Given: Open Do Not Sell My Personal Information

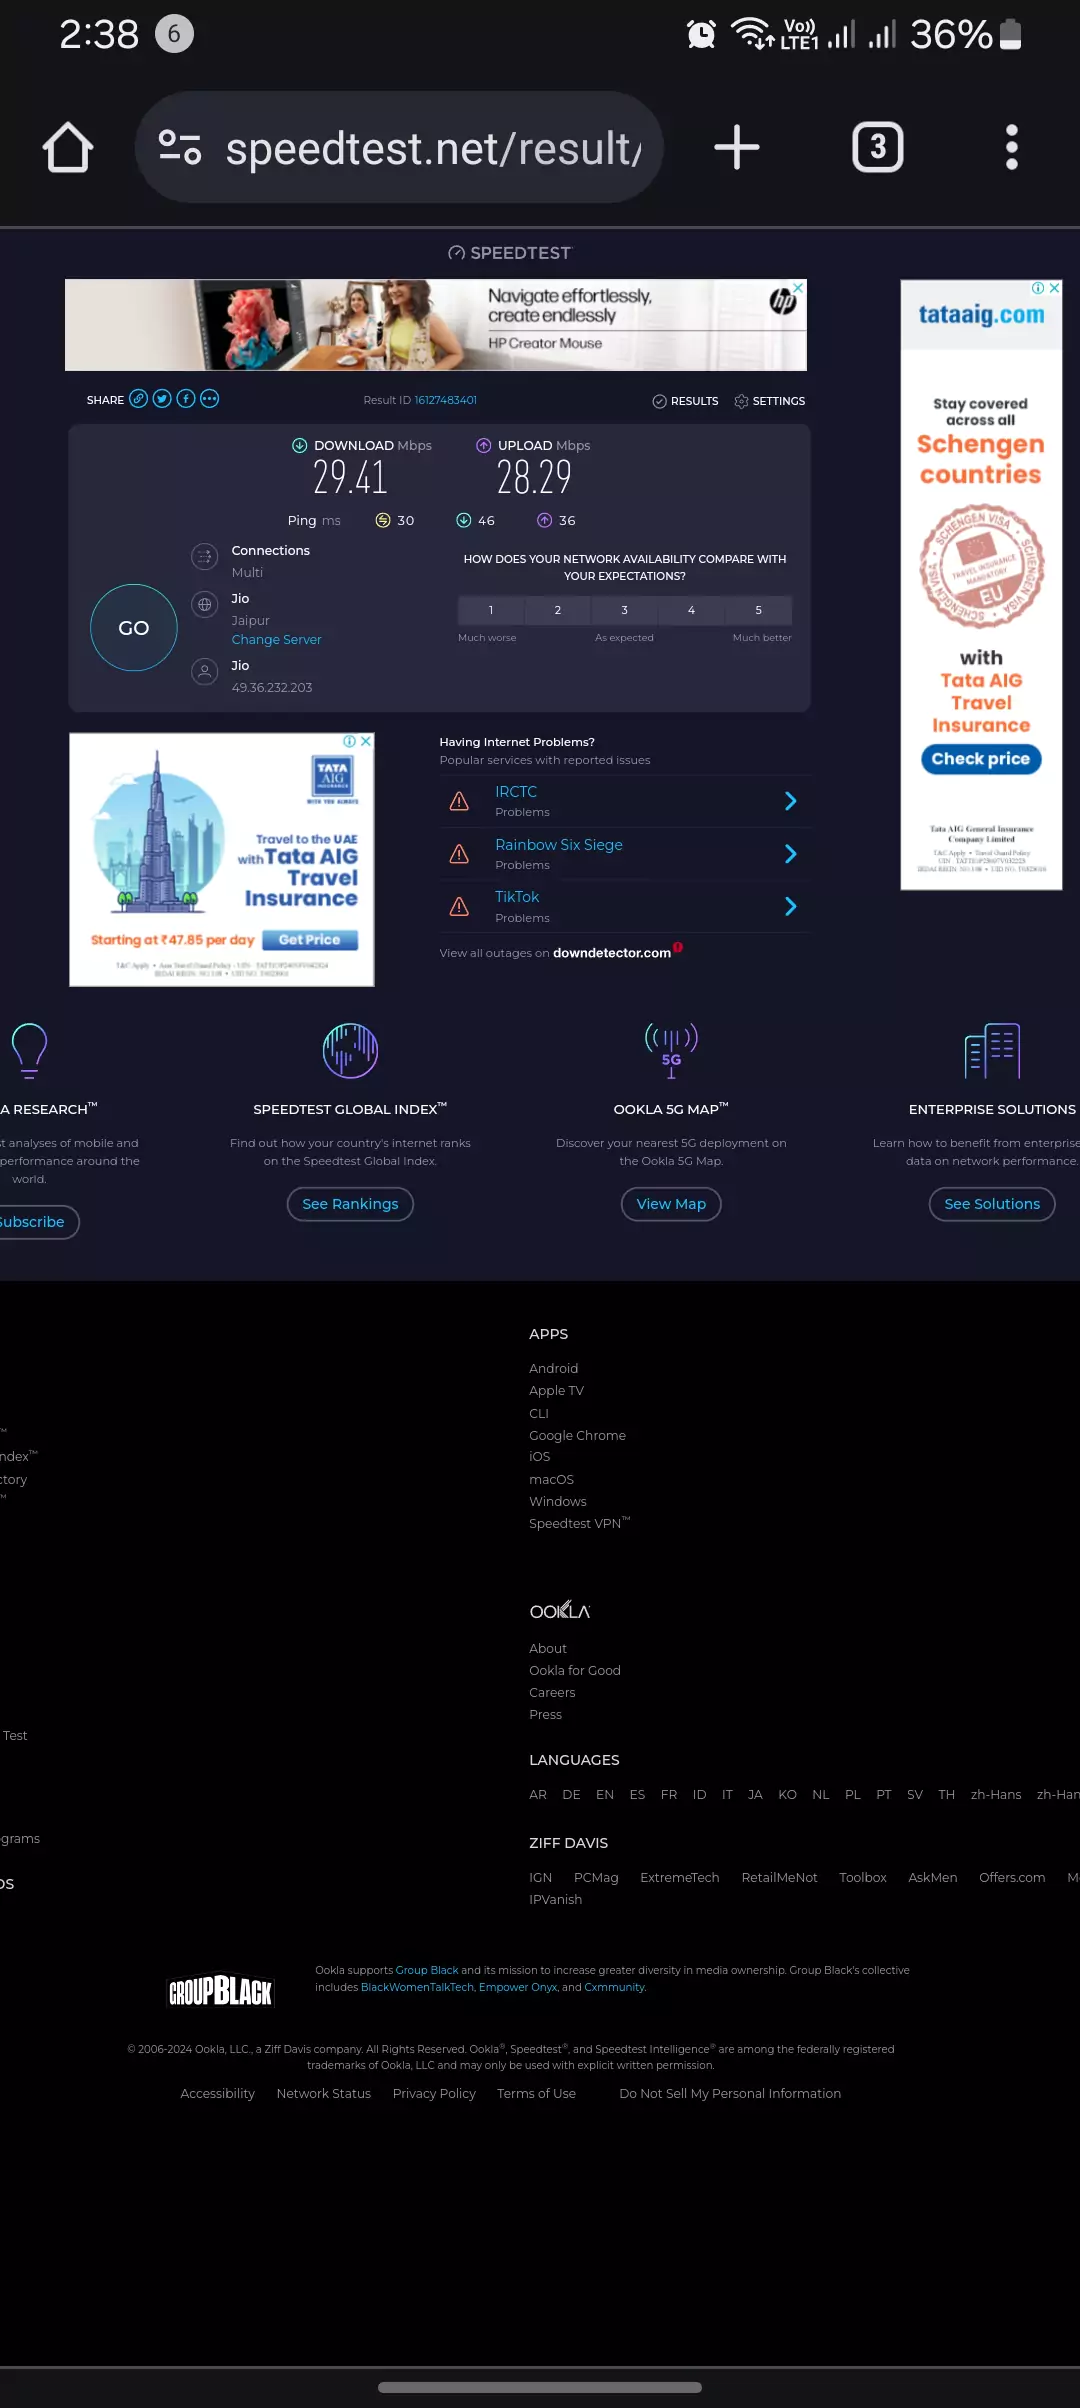Looking at the screenshot, I should pos(730,2094).
